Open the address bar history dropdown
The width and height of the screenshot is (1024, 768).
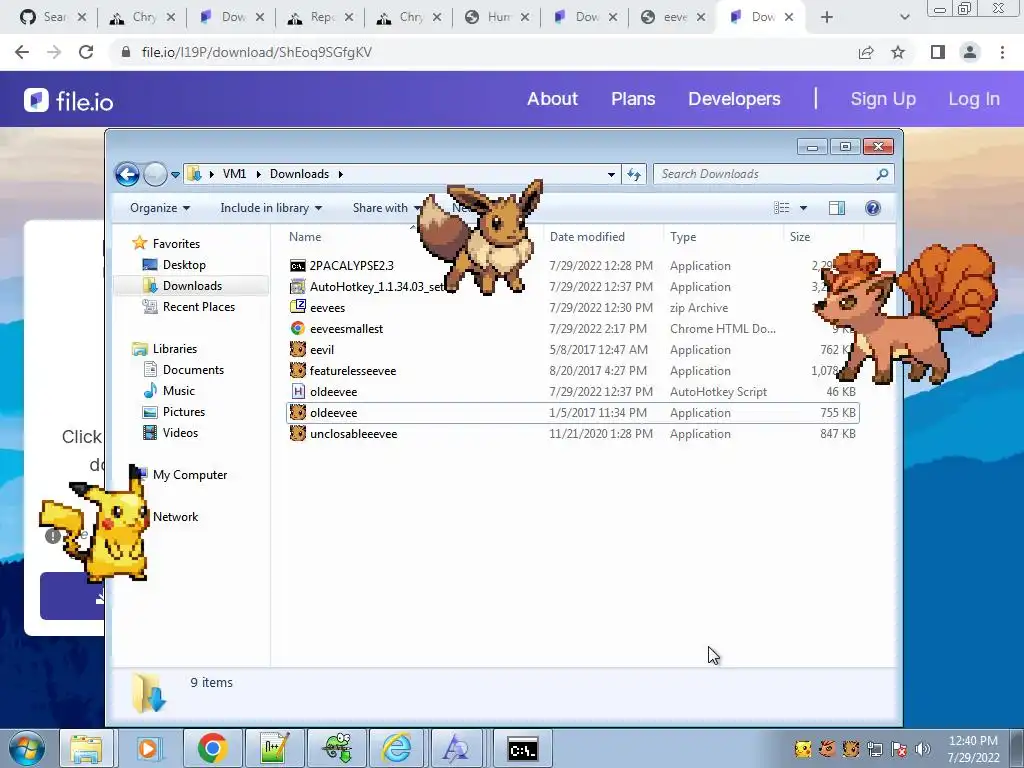tap(611, 174)
